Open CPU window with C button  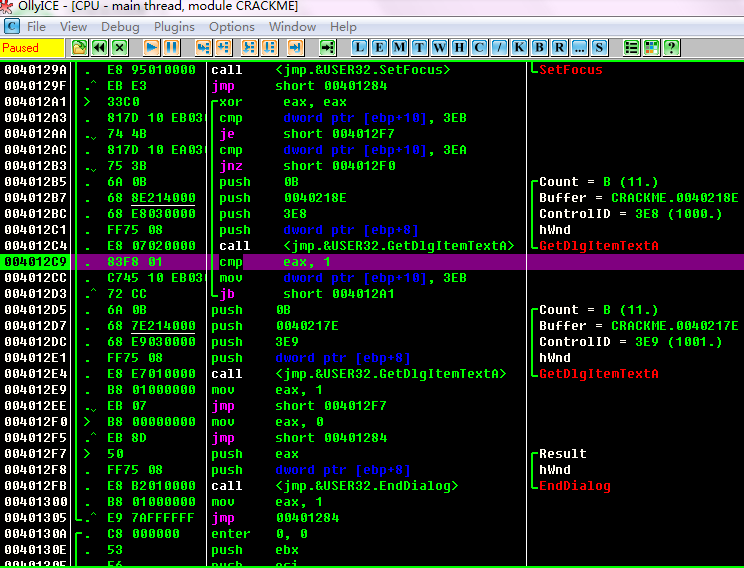(479, 47)
